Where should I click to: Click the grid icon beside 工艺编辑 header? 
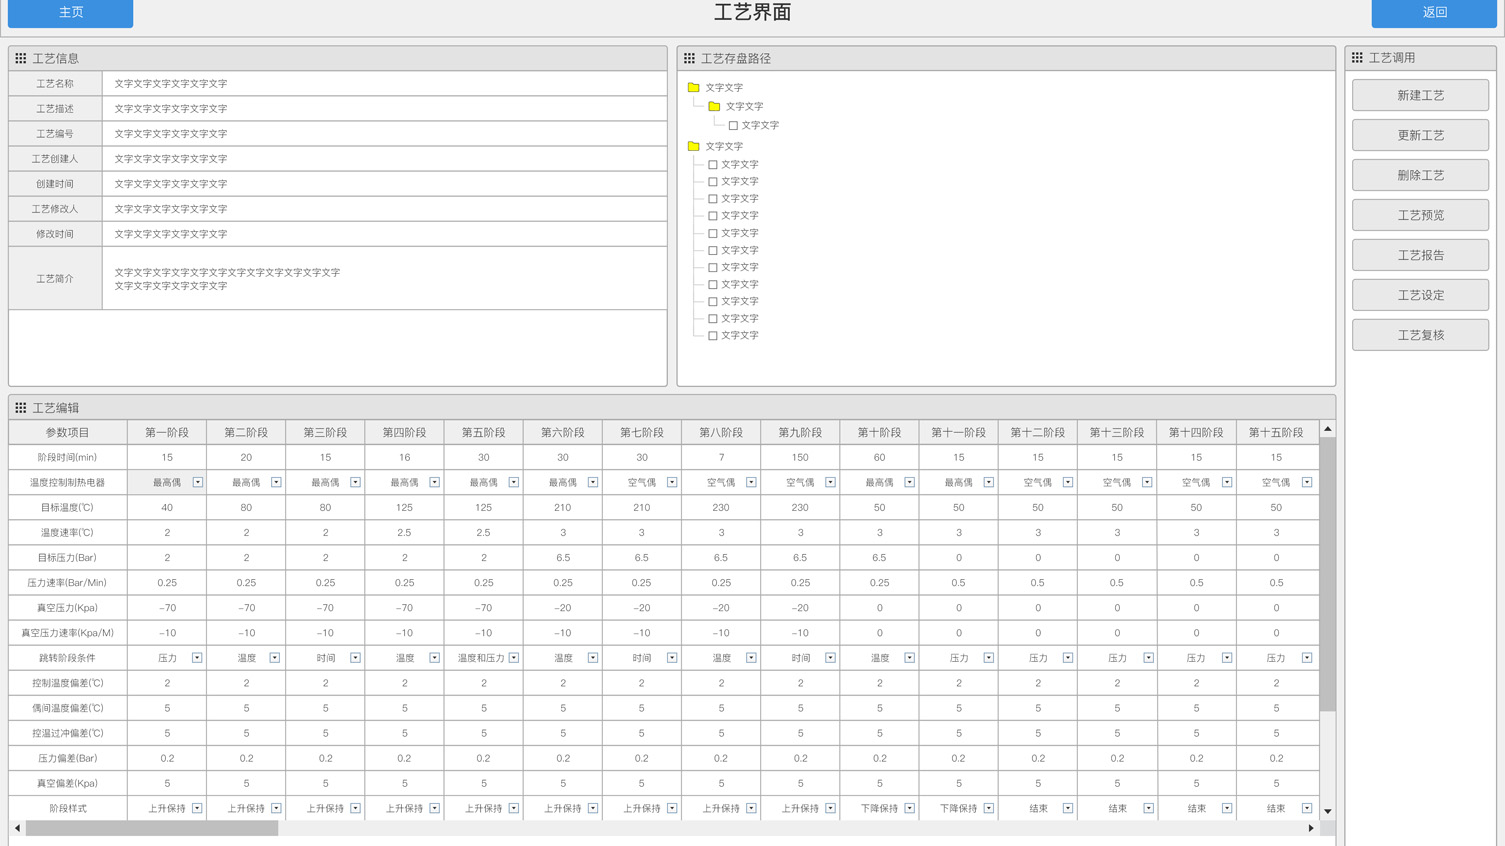tap(21, 408)
